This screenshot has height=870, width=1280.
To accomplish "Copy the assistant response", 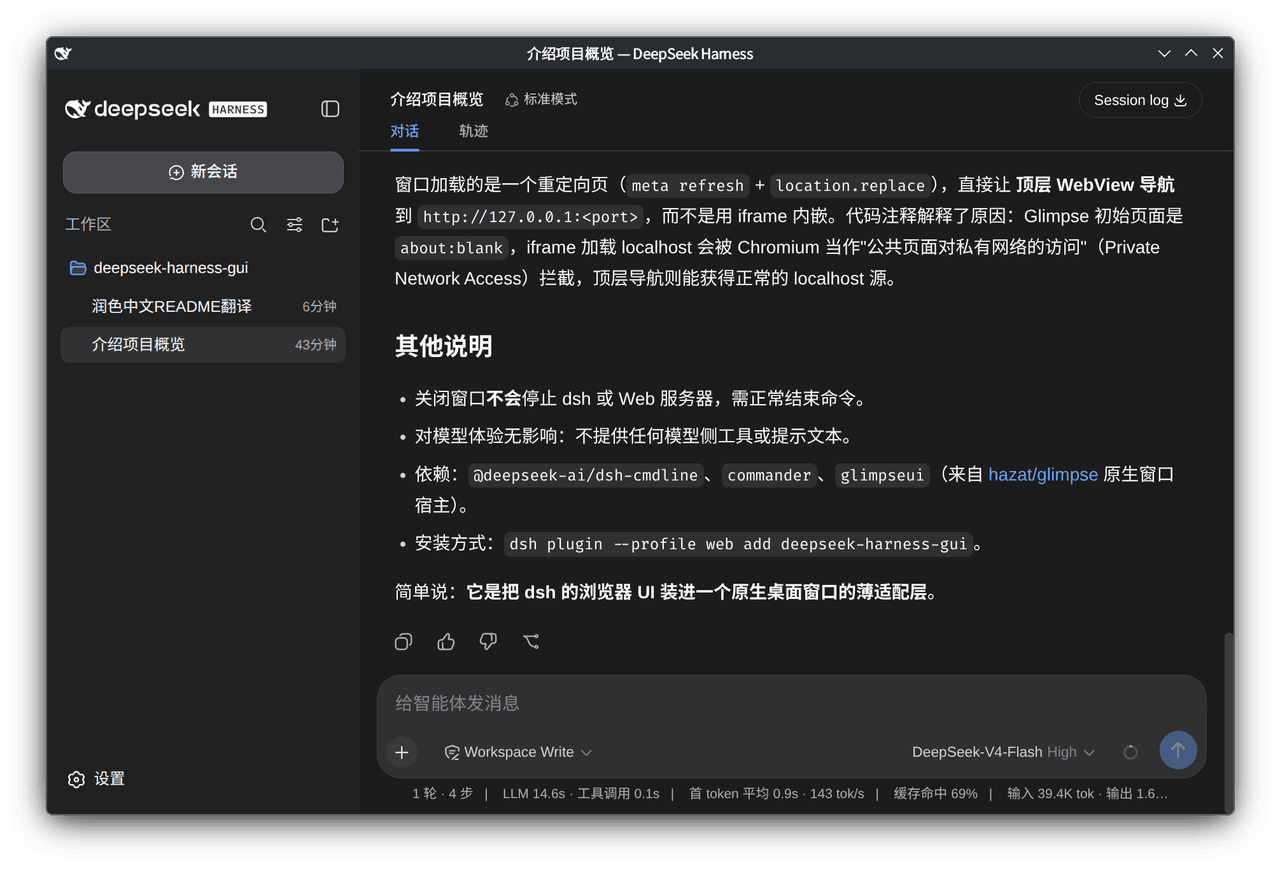I will coord(404,642).
